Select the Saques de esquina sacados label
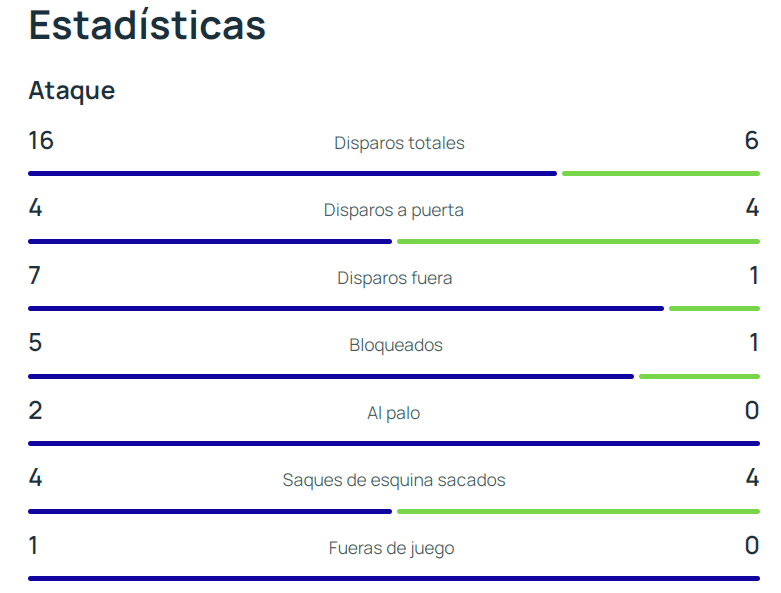 [394, 480]
